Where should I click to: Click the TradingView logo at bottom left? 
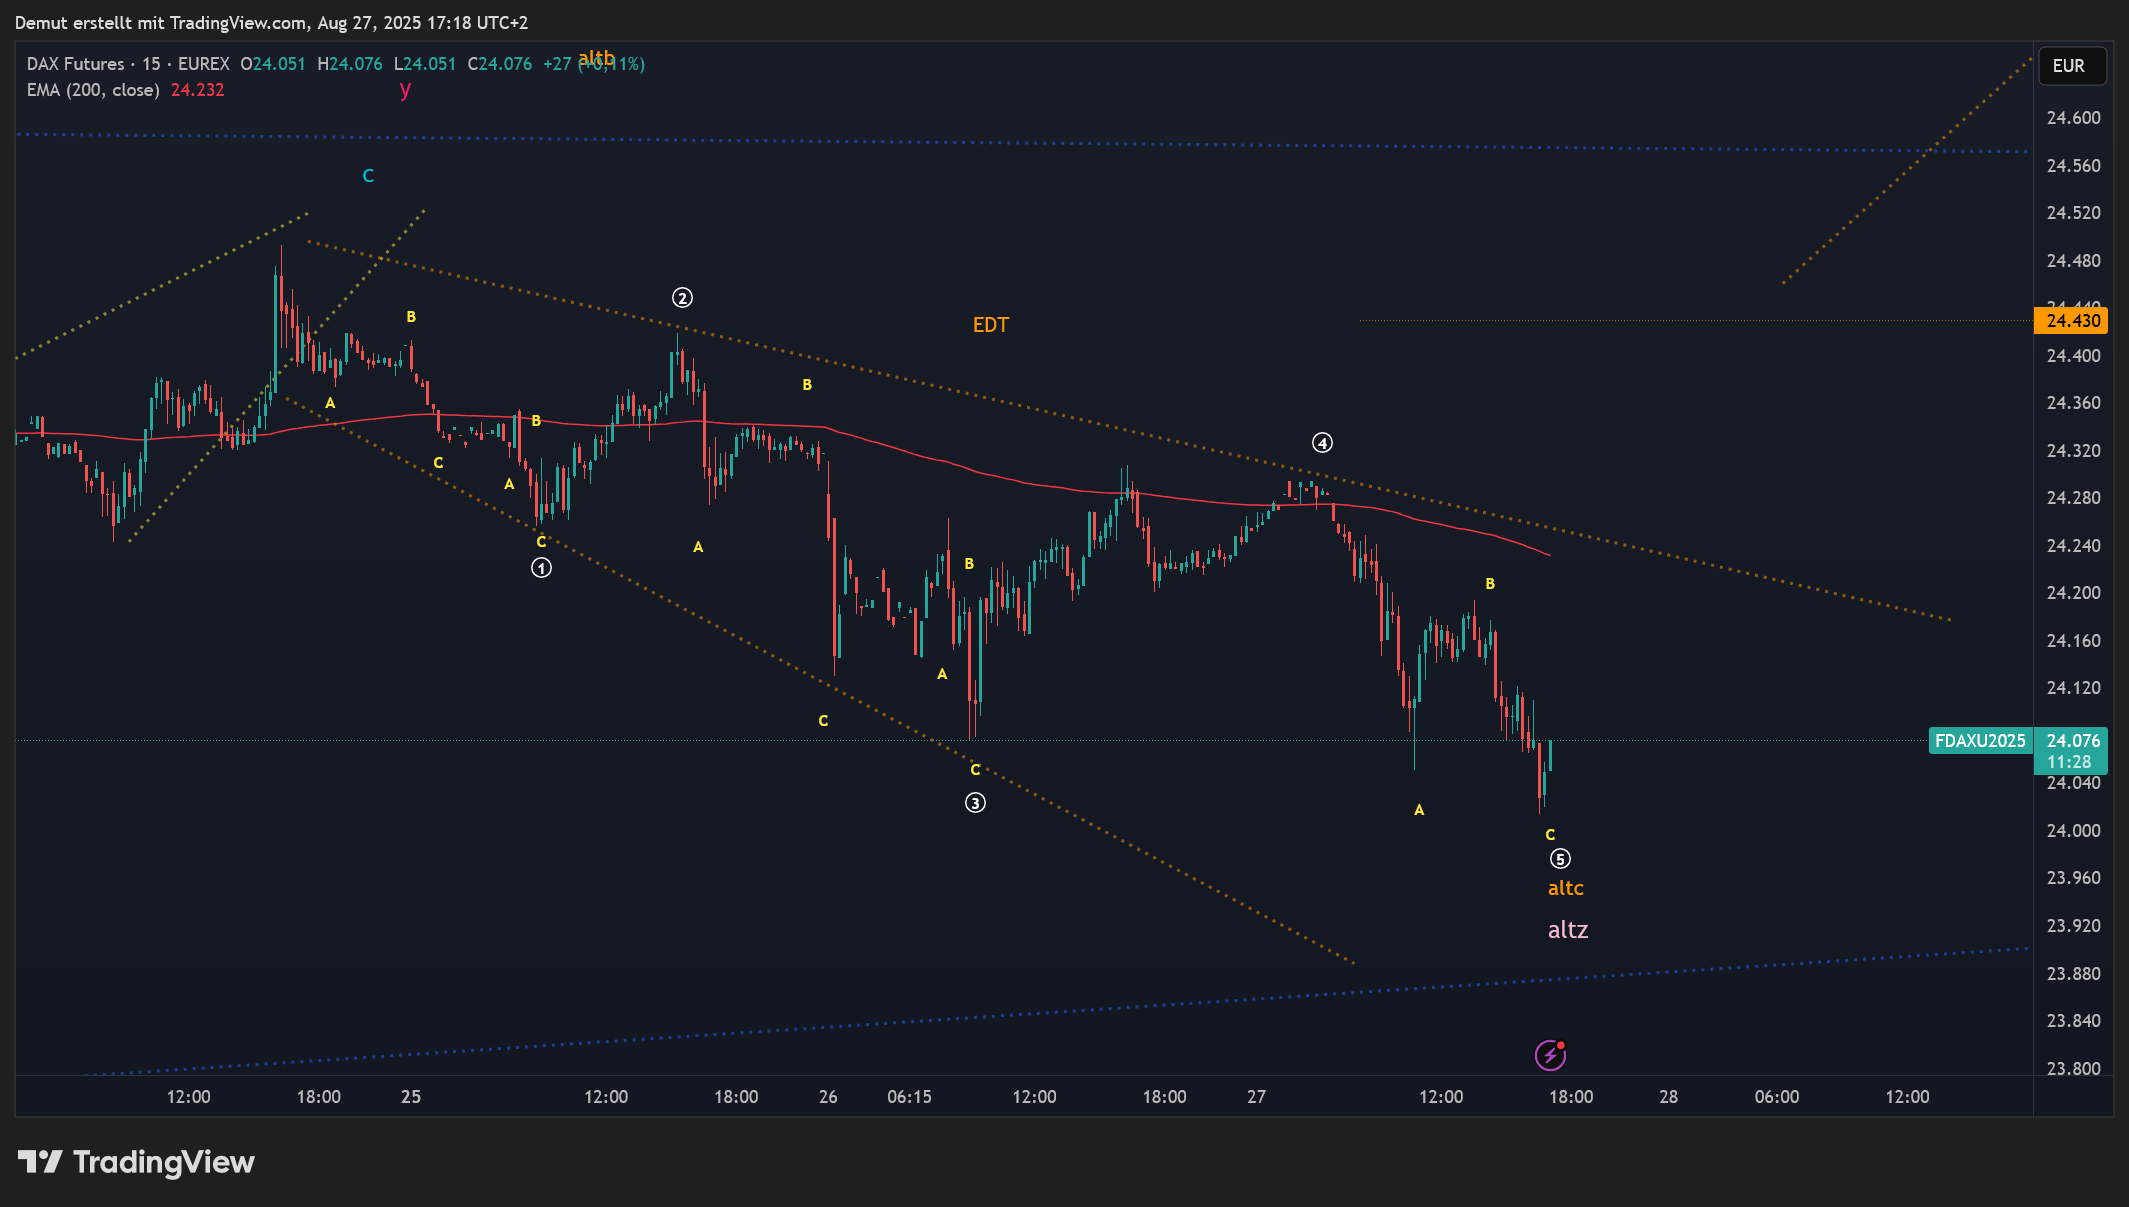pyautogui.click(x=136, y=1162)
